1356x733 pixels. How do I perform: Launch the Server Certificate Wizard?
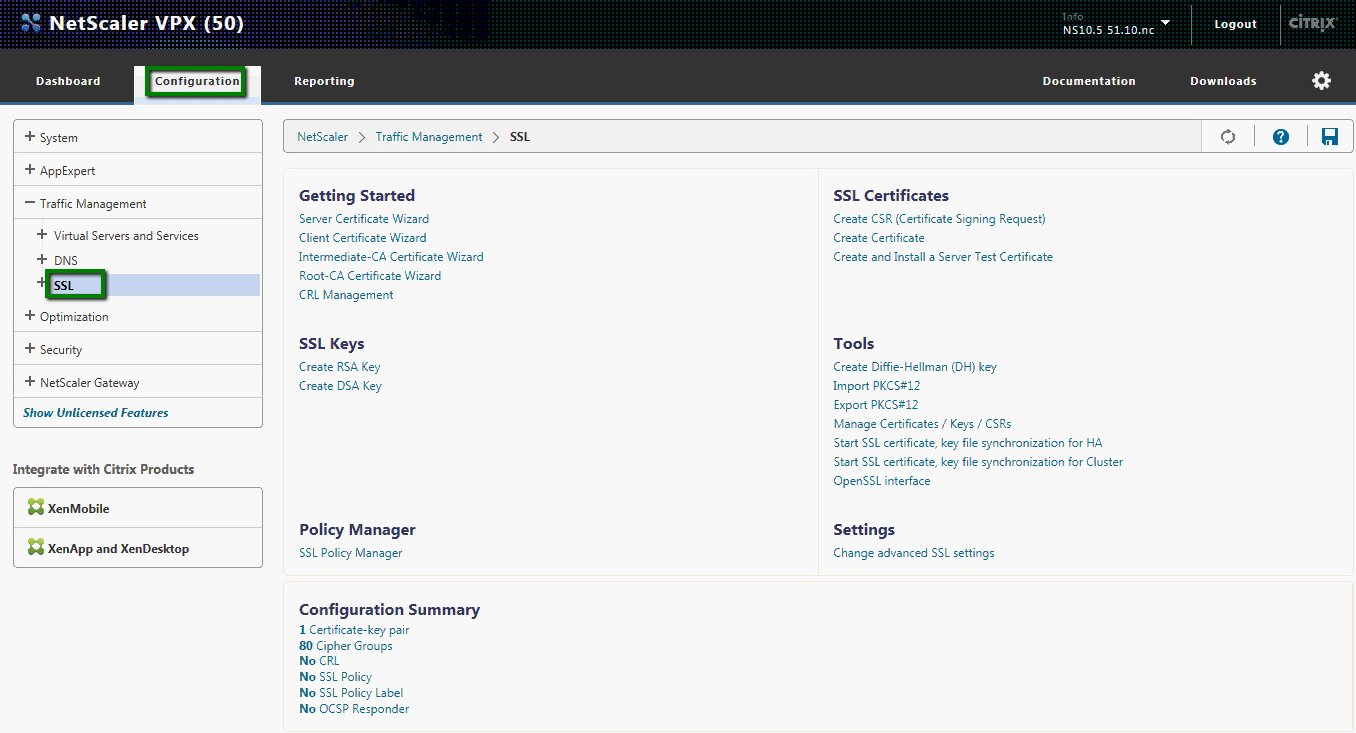click(363, 218)
